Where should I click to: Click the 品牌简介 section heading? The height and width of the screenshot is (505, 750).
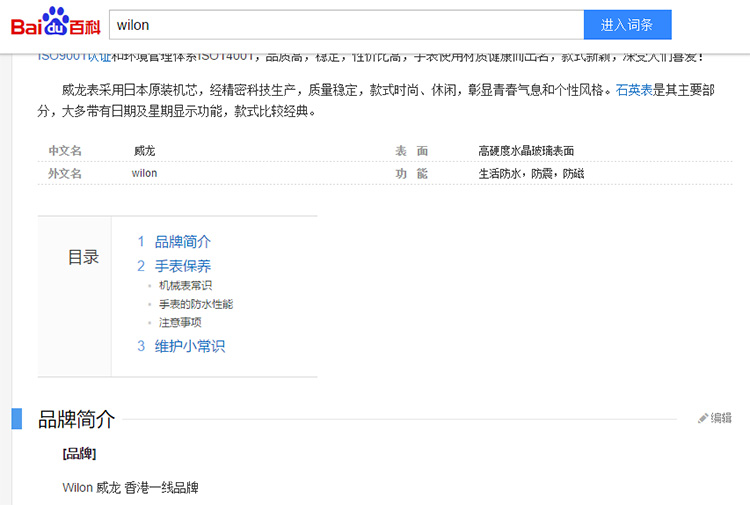click(x=77, y=419)
